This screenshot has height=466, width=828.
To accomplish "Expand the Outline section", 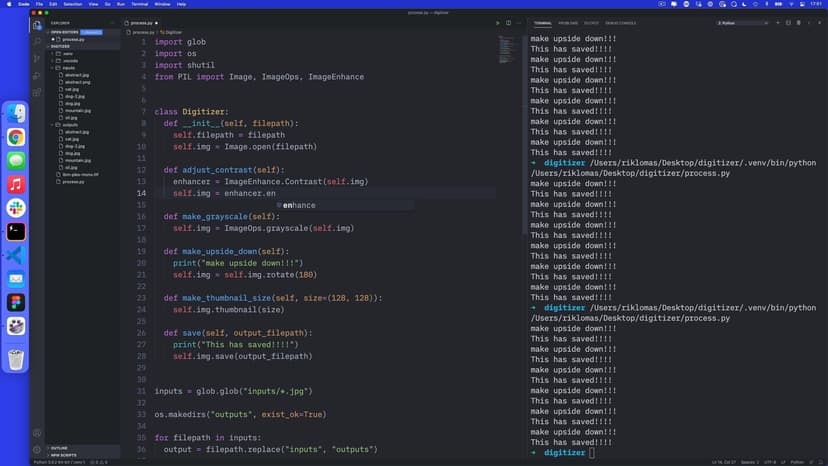I will [x=59, y=448].
